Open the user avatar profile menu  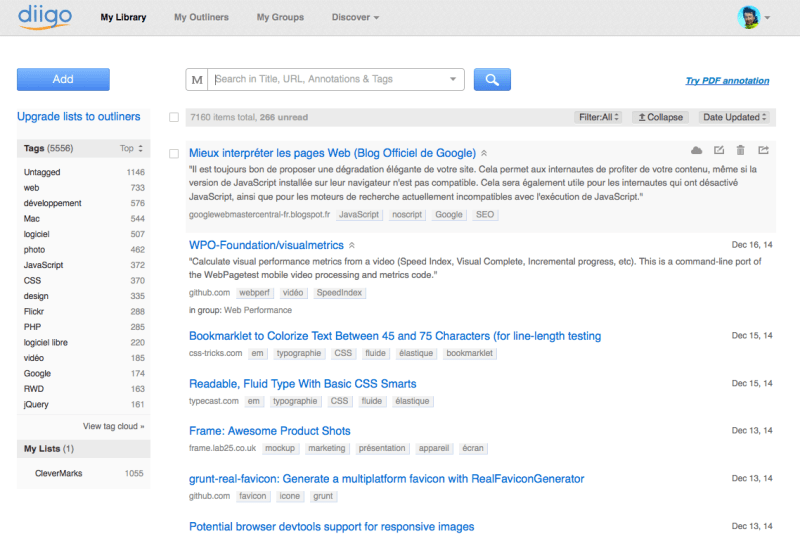[x=748, y=17]
